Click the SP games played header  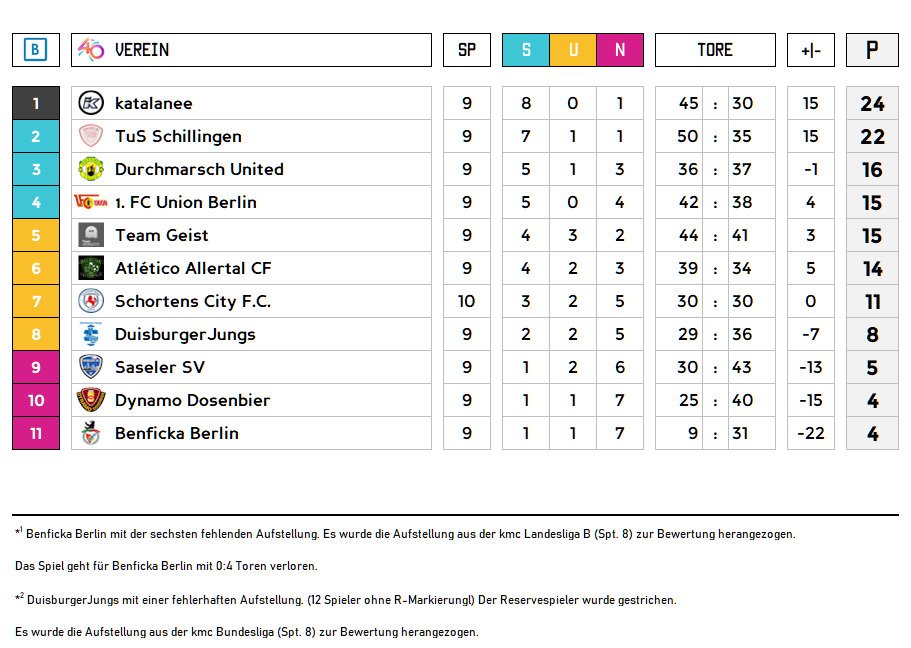[467, 50]
